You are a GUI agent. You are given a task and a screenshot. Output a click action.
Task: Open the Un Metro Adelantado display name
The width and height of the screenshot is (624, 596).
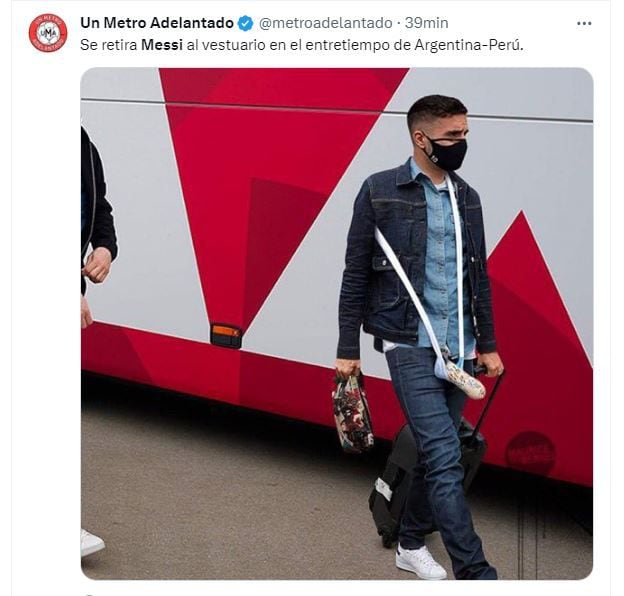coord(157,23)
